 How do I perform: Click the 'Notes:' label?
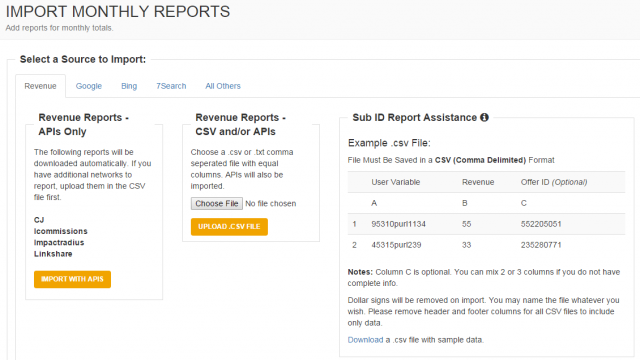tap(360, 272)
